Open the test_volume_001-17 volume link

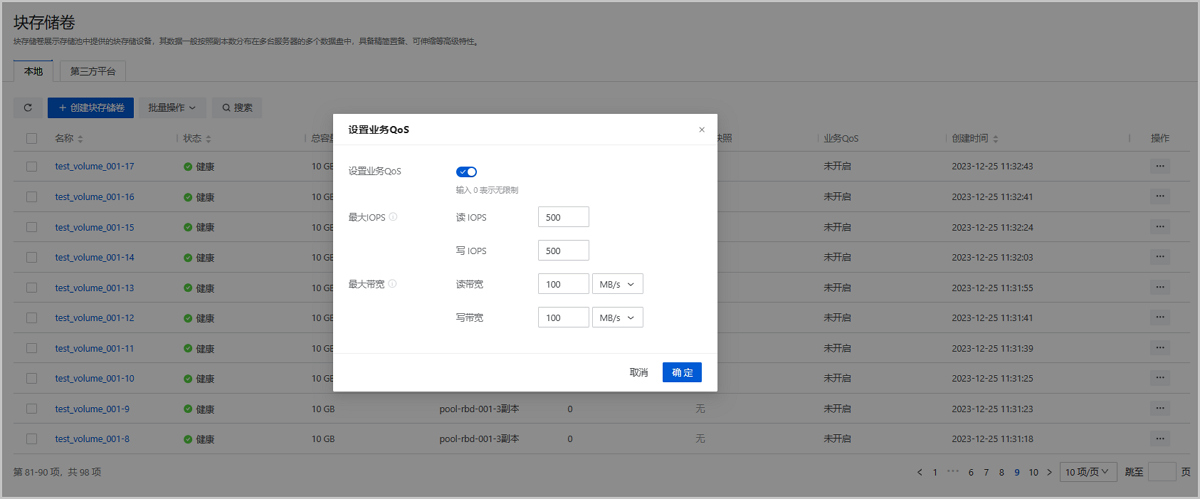94,166
